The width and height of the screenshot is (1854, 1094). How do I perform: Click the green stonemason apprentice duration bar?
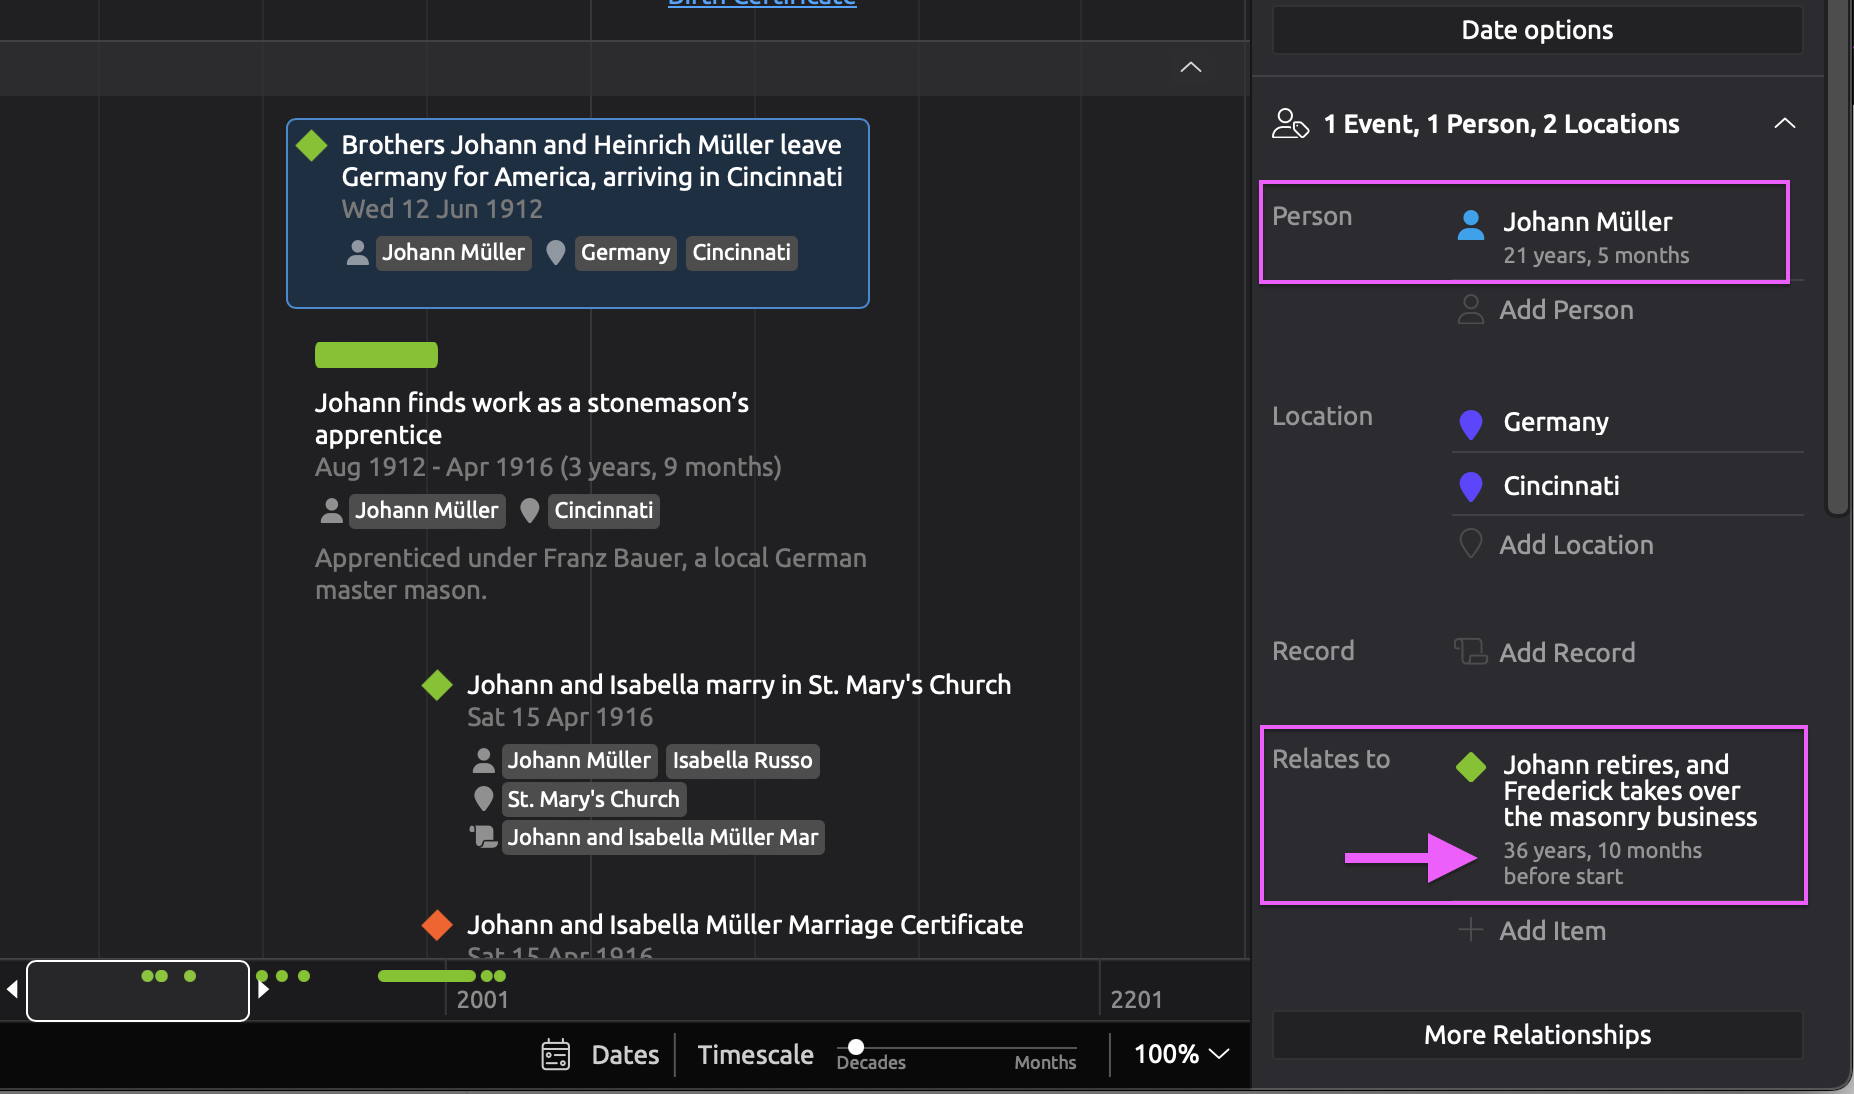pyautogui.click(x=376, y=355)
